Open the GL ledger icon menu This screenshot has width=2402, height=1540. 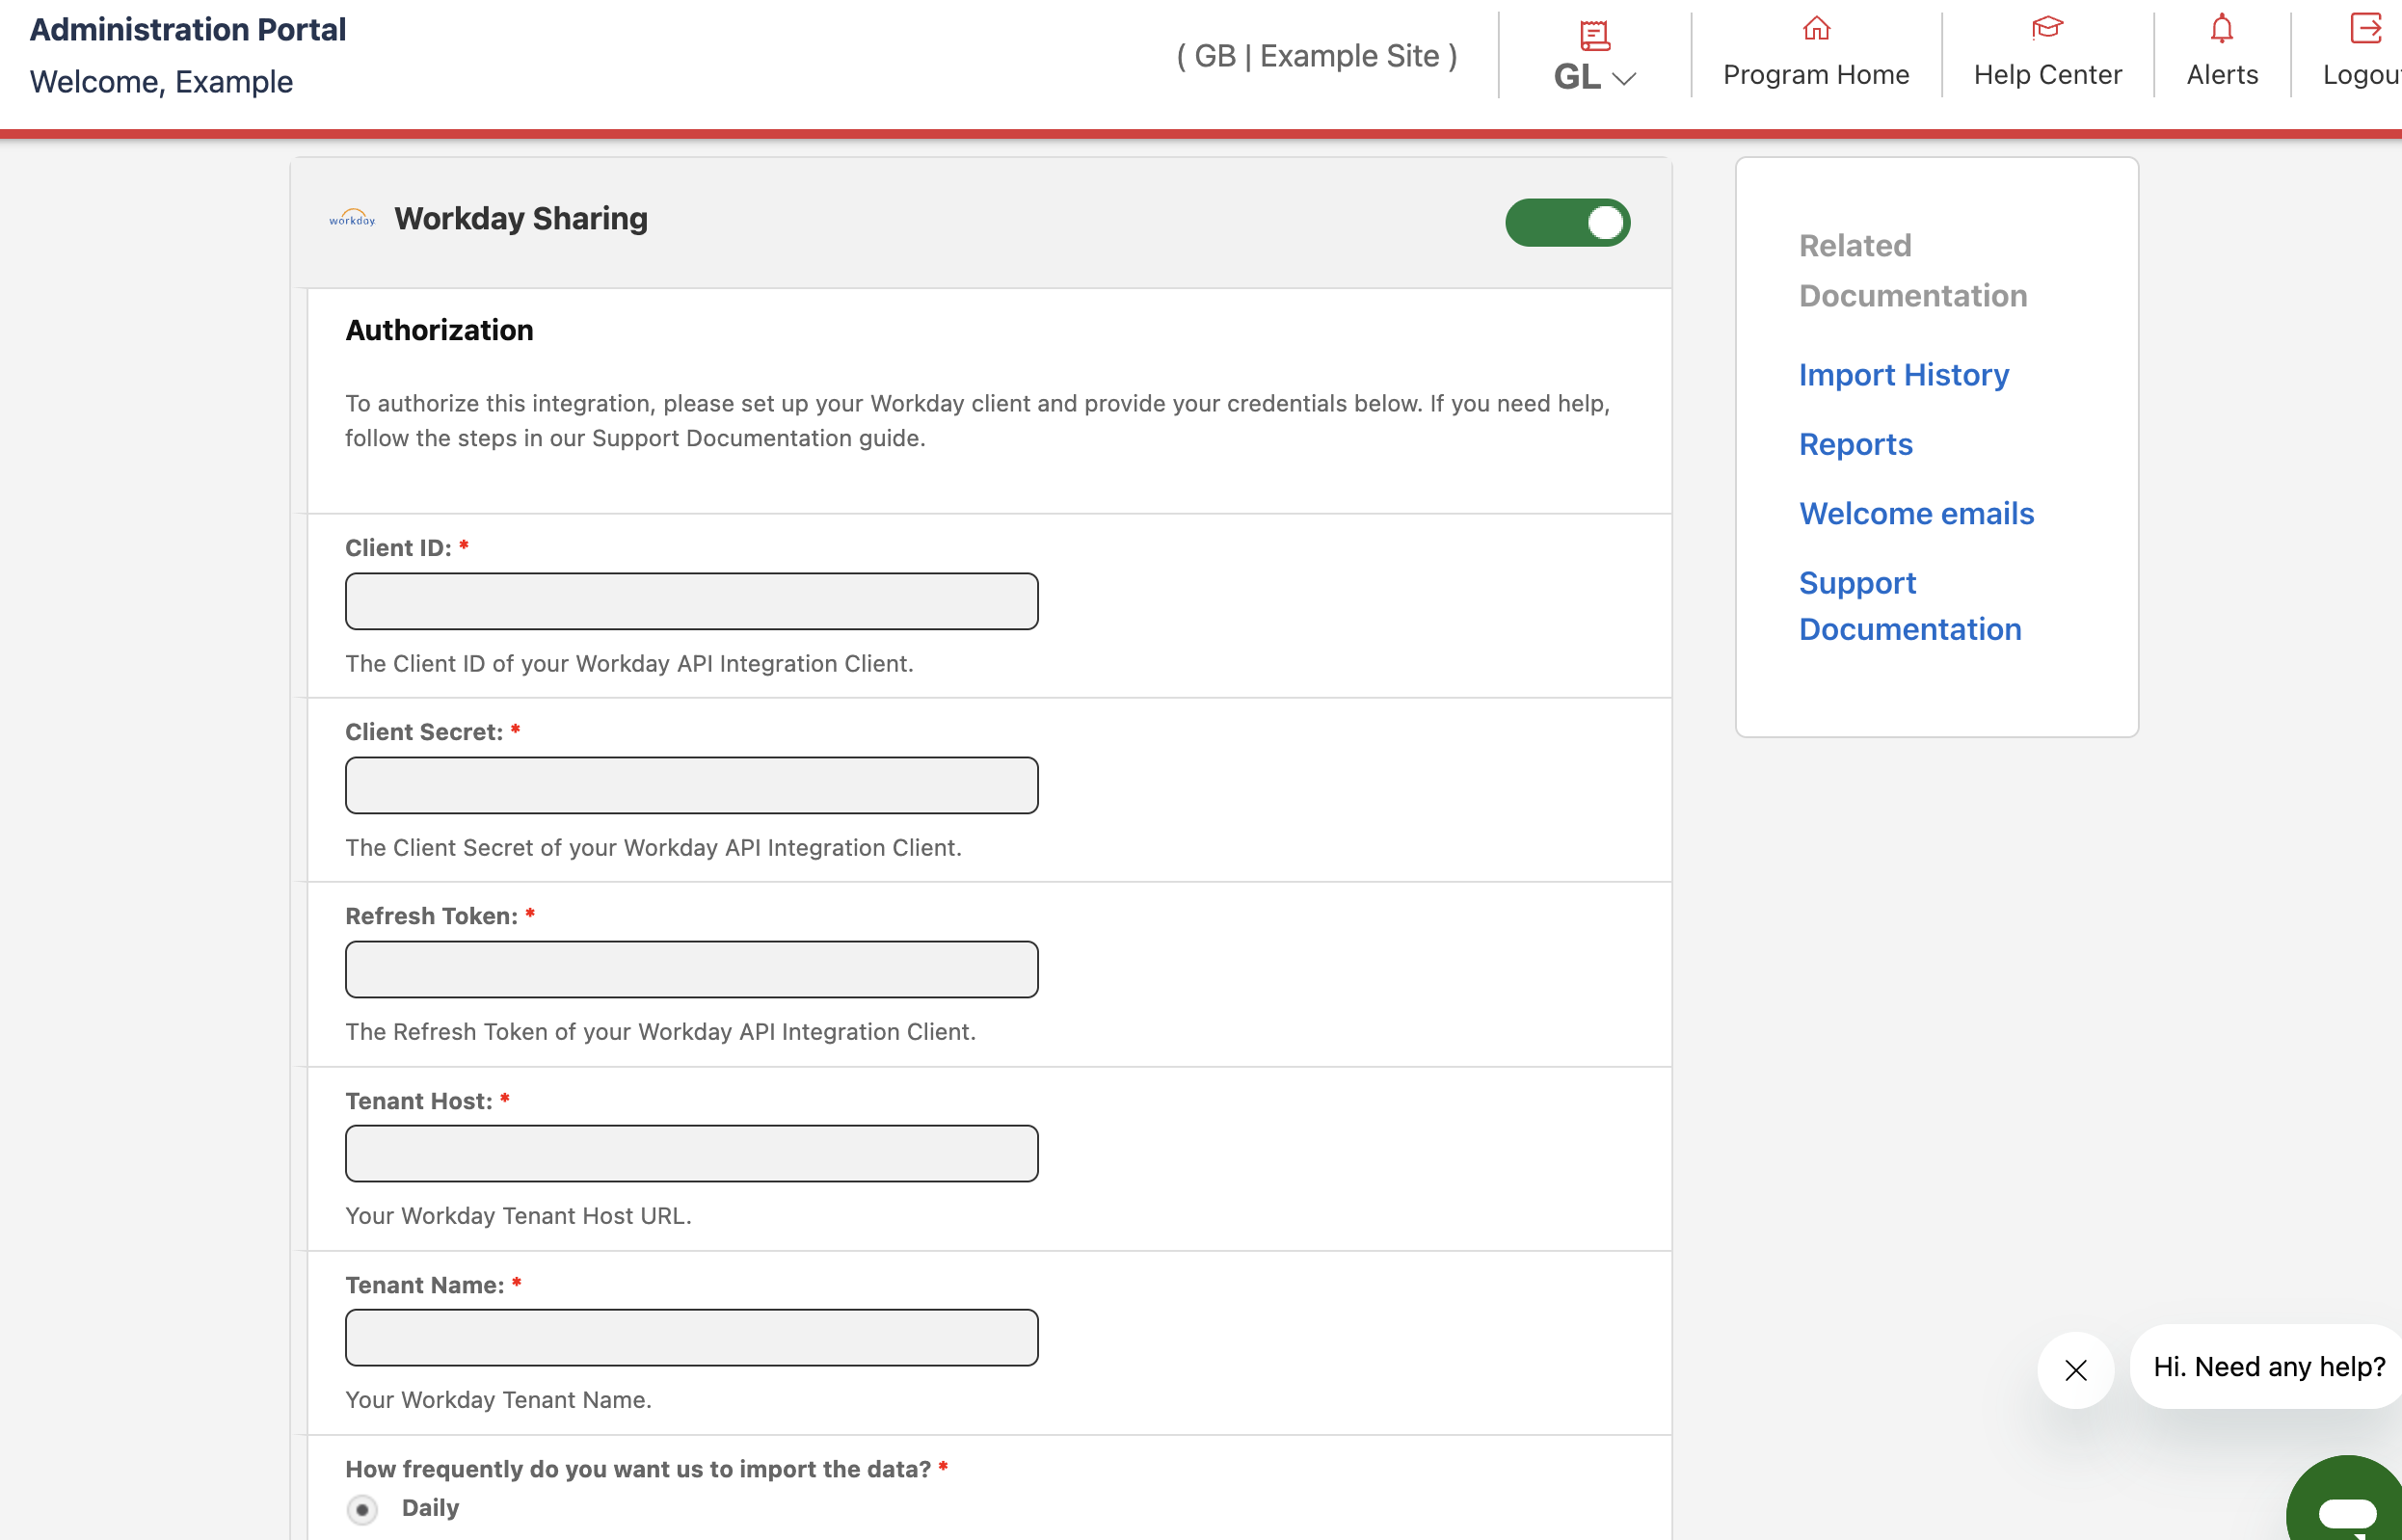click(1594, 36)
